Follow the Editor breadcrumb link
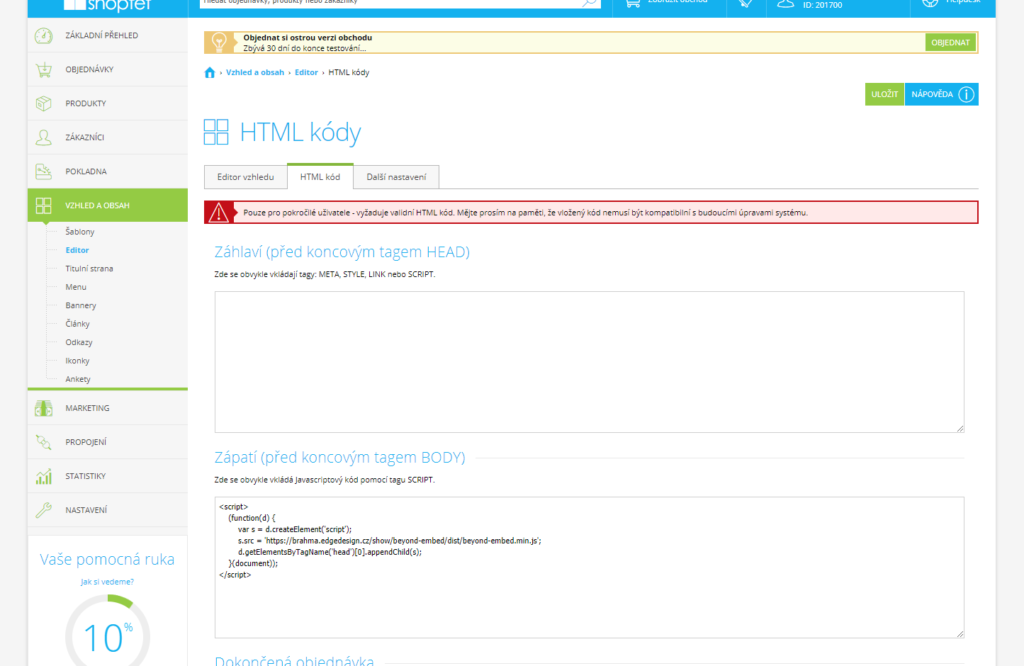The height and width of the screenshot is (666, 1024). point(306,72)
